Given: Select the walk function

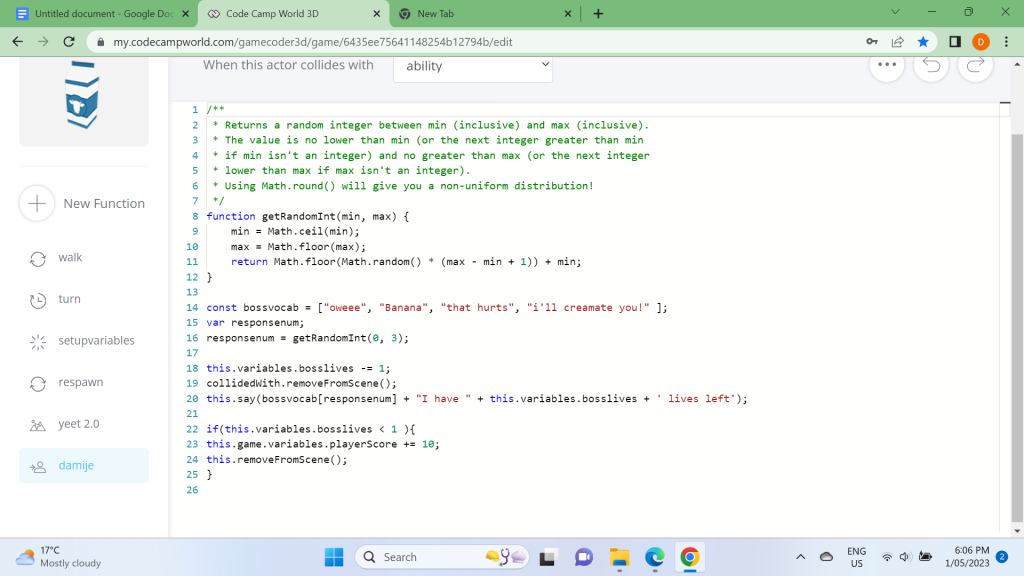Looking at the screenshot, I should [x=70, y=258].
